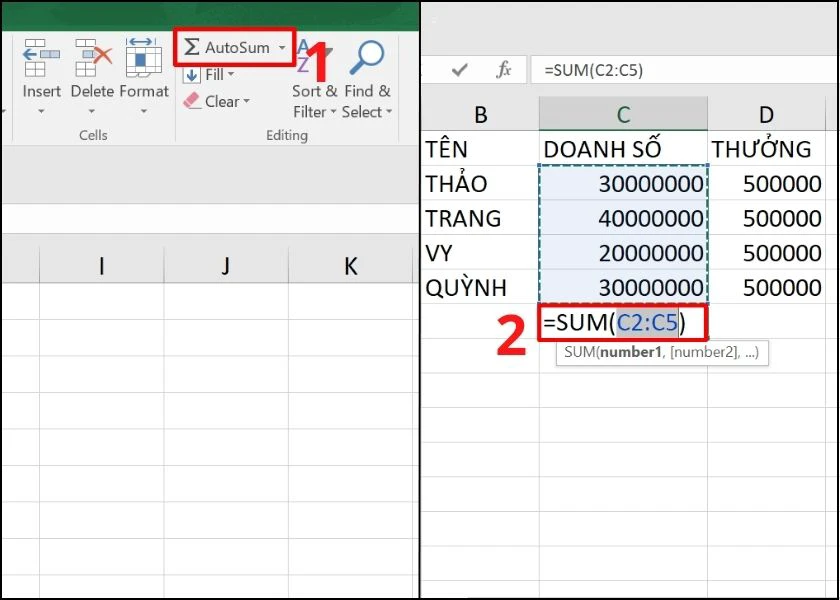This screenshot has height=600, width=840.
Task: Click the bonus 500000 in VY's row
Action: pos(767,252)
